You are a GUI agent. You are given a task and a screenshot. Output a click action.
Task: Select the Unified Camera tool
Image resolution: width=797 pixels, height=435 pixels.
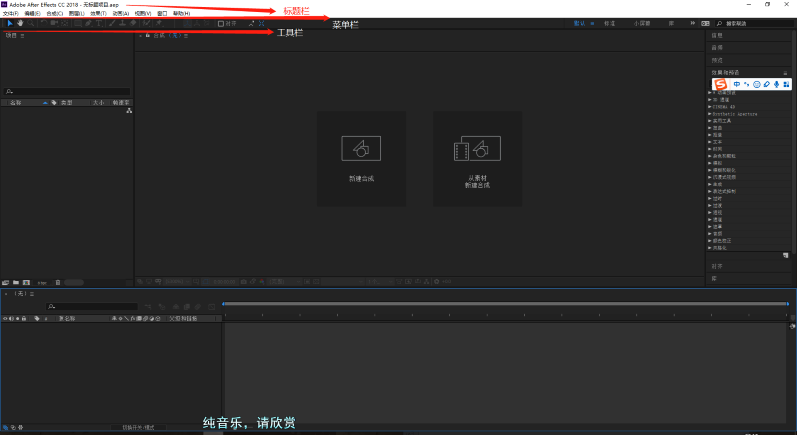54,23
